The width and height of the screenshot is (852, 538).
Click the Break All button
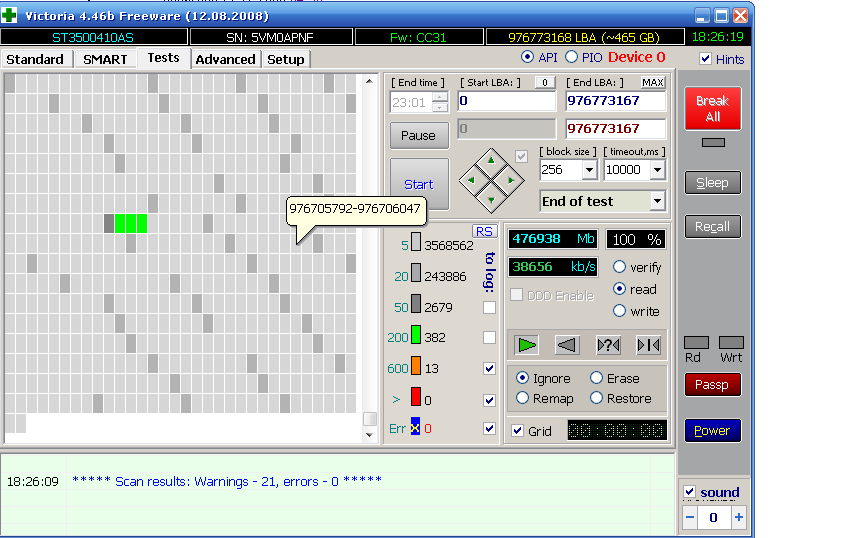712,108
